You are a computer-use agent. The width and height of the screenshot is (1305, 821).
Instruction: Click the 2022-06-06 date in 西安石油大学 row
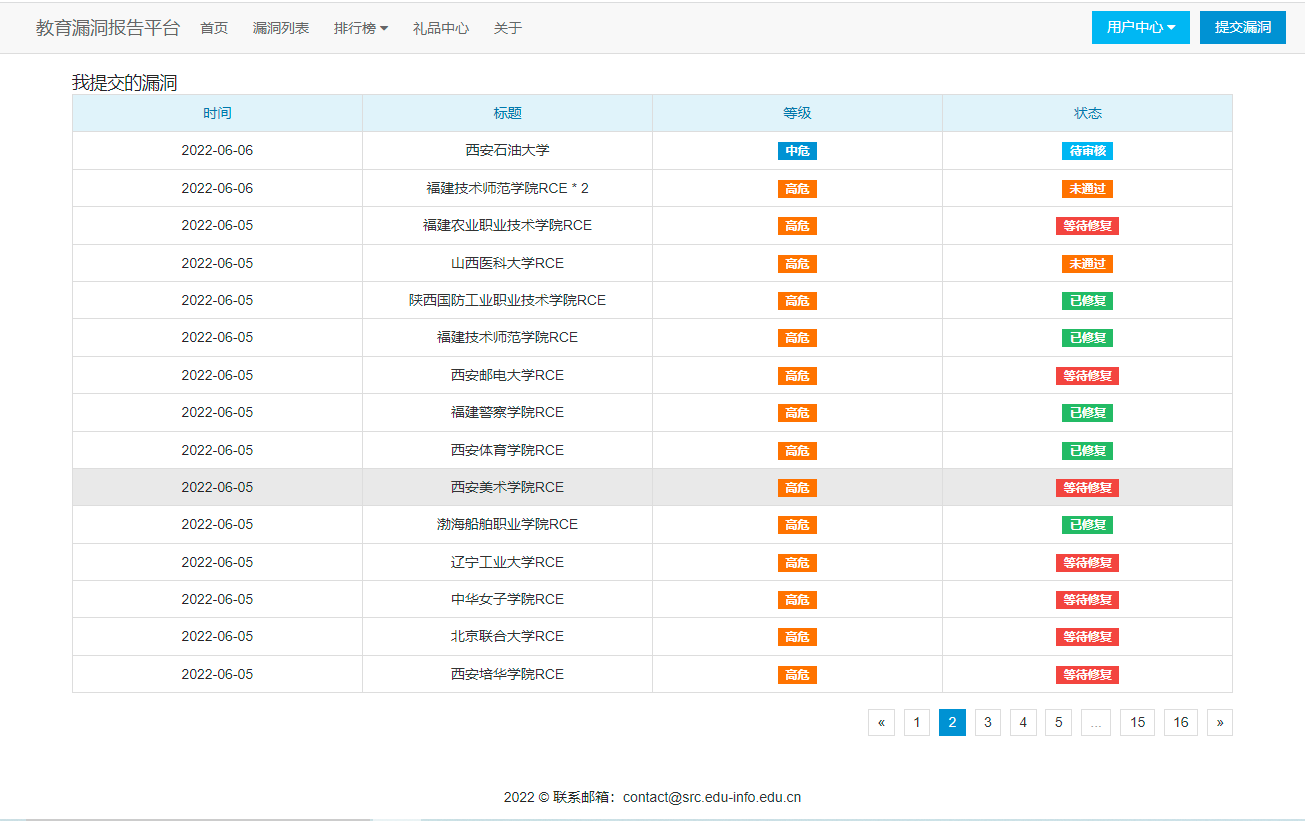click(217, 151)
